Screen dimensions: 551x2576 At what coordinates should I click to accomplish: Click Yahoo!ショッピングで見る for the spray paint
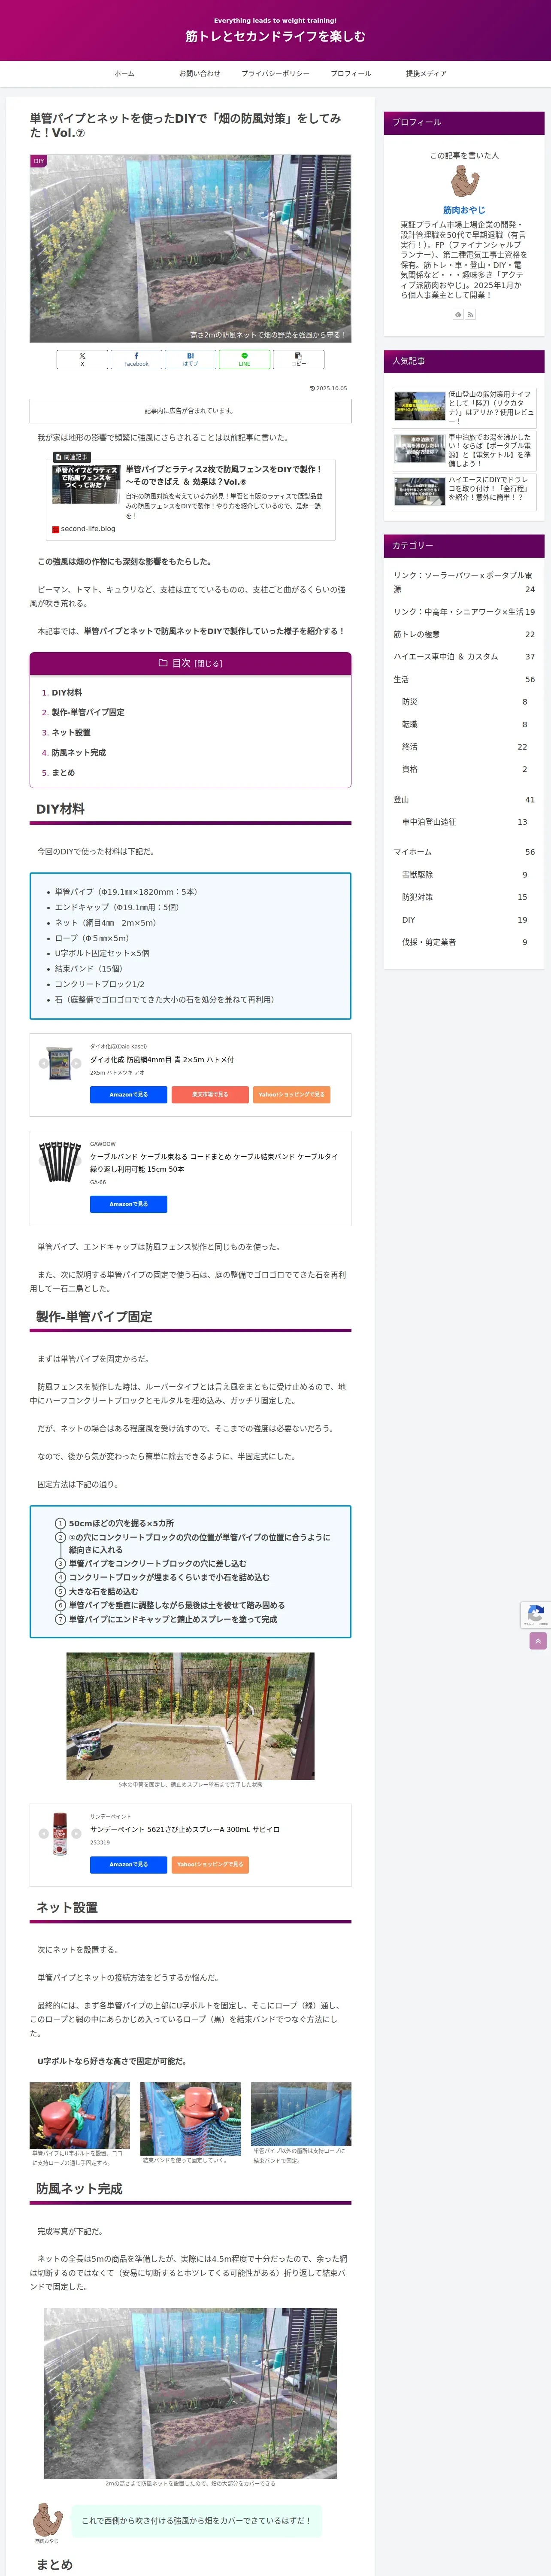(x=210, y=1864)
